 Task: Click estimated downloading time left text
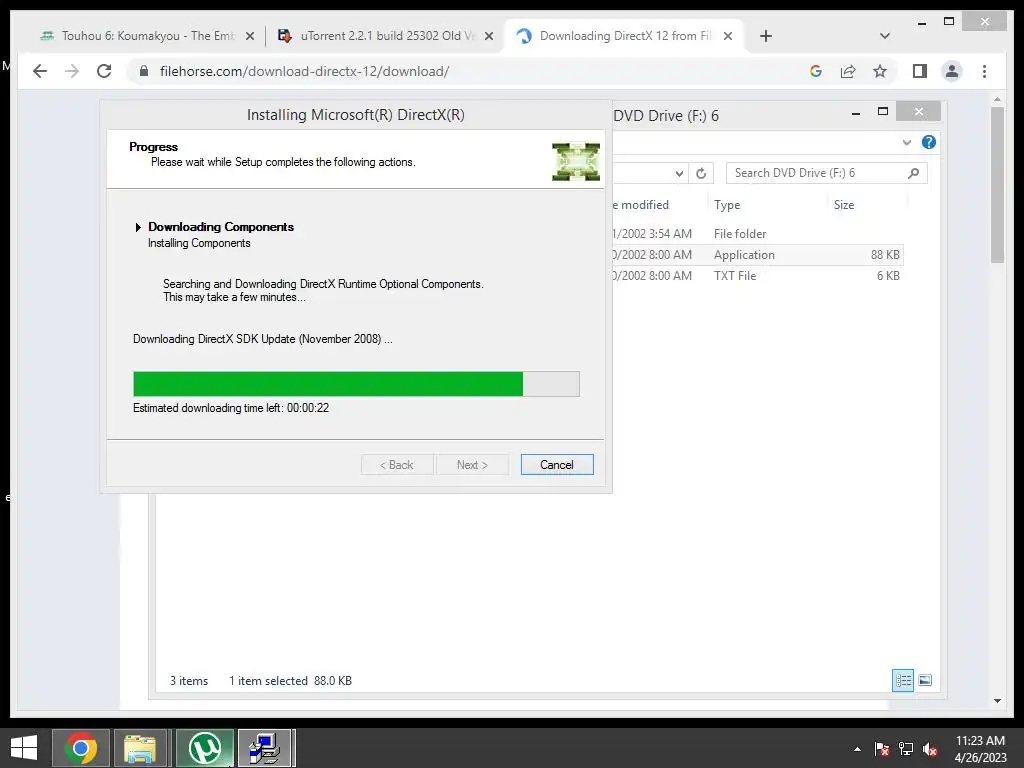231,408
